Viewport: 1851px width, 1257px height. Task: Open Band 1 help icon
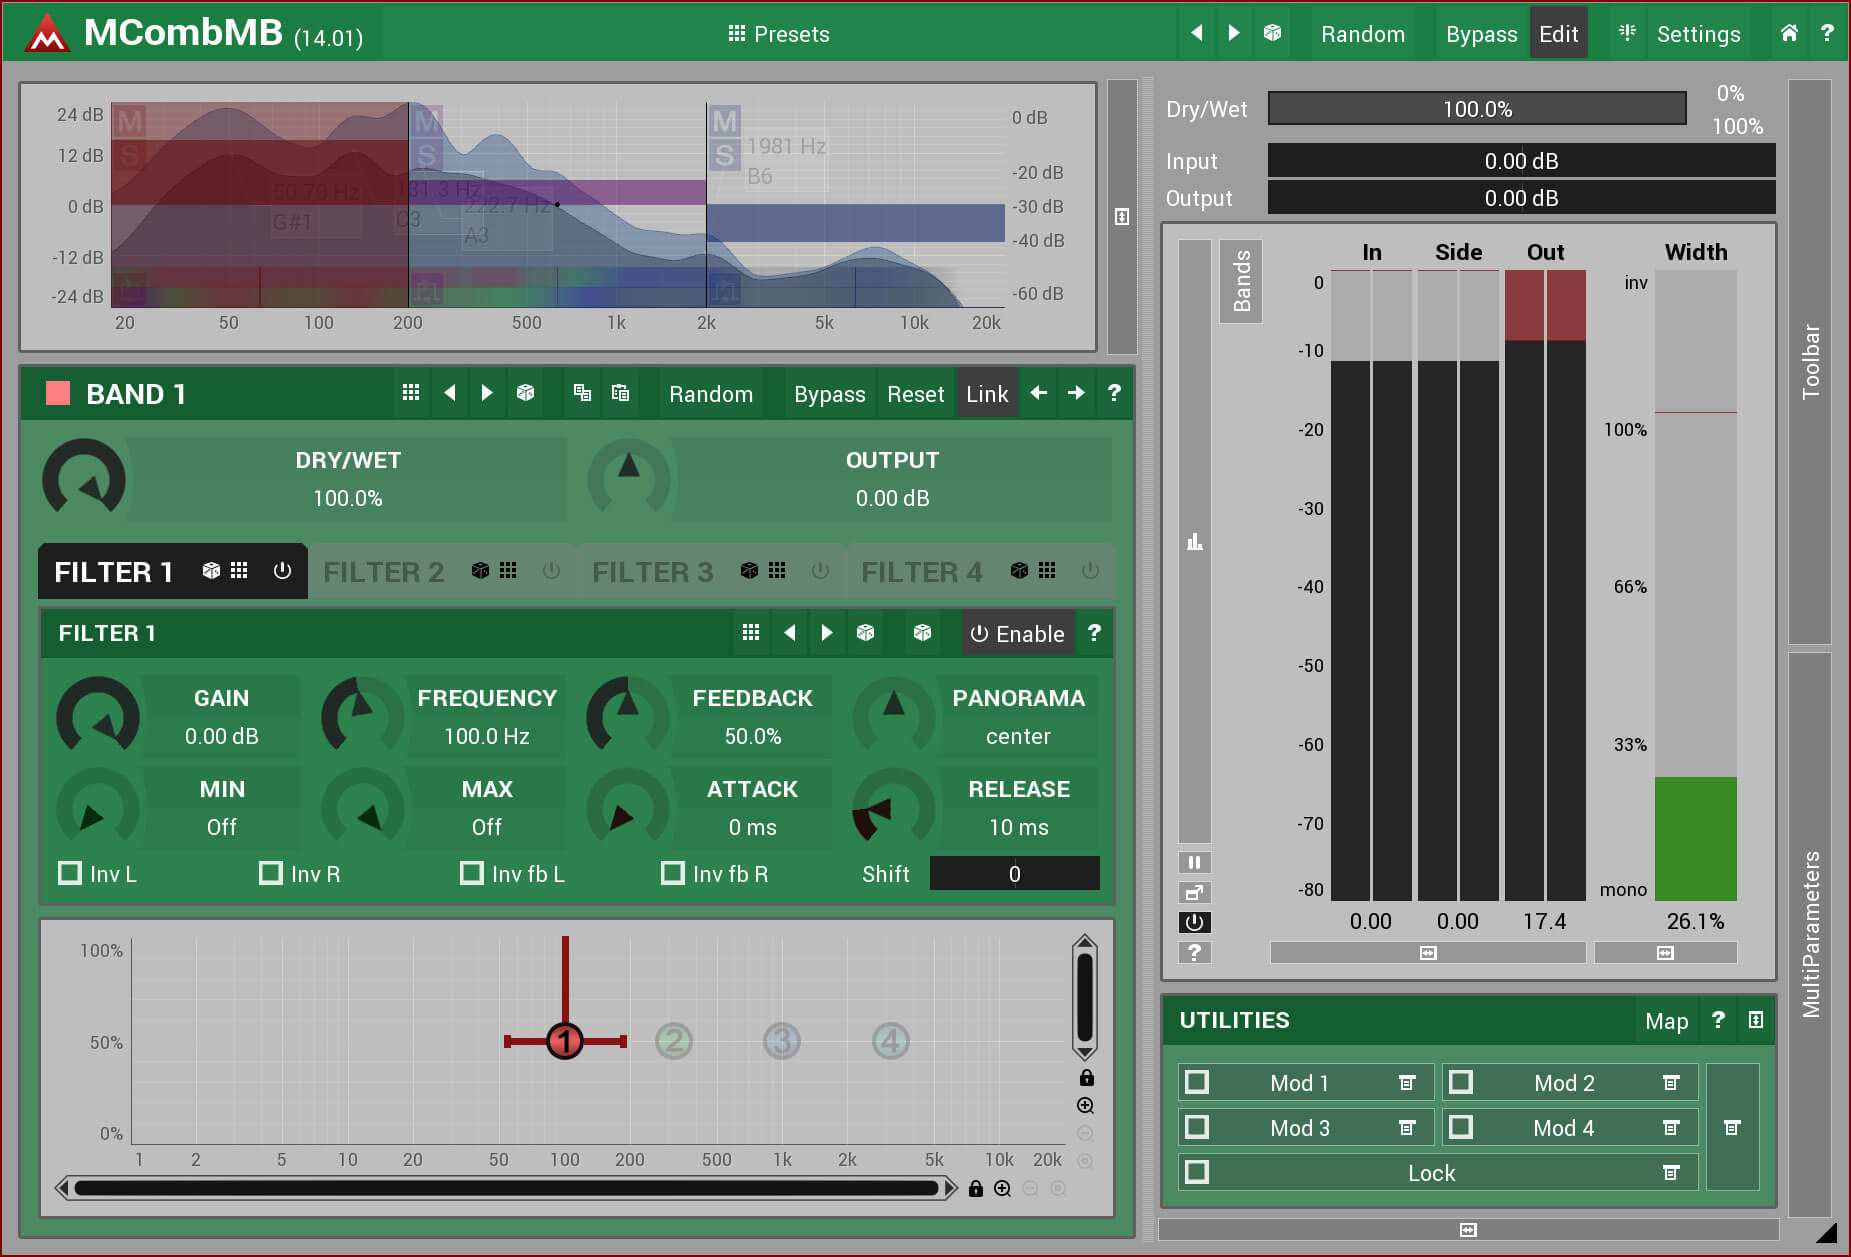[x=1114, y=393]
